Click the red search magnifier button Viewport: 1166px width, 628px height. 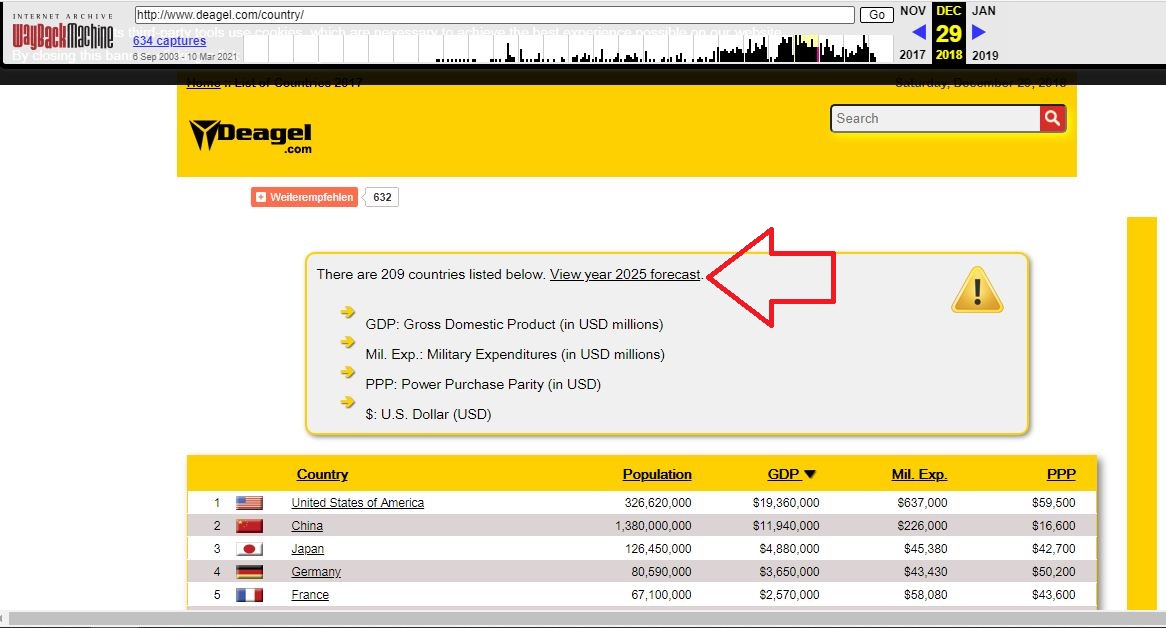[1052, 119]
